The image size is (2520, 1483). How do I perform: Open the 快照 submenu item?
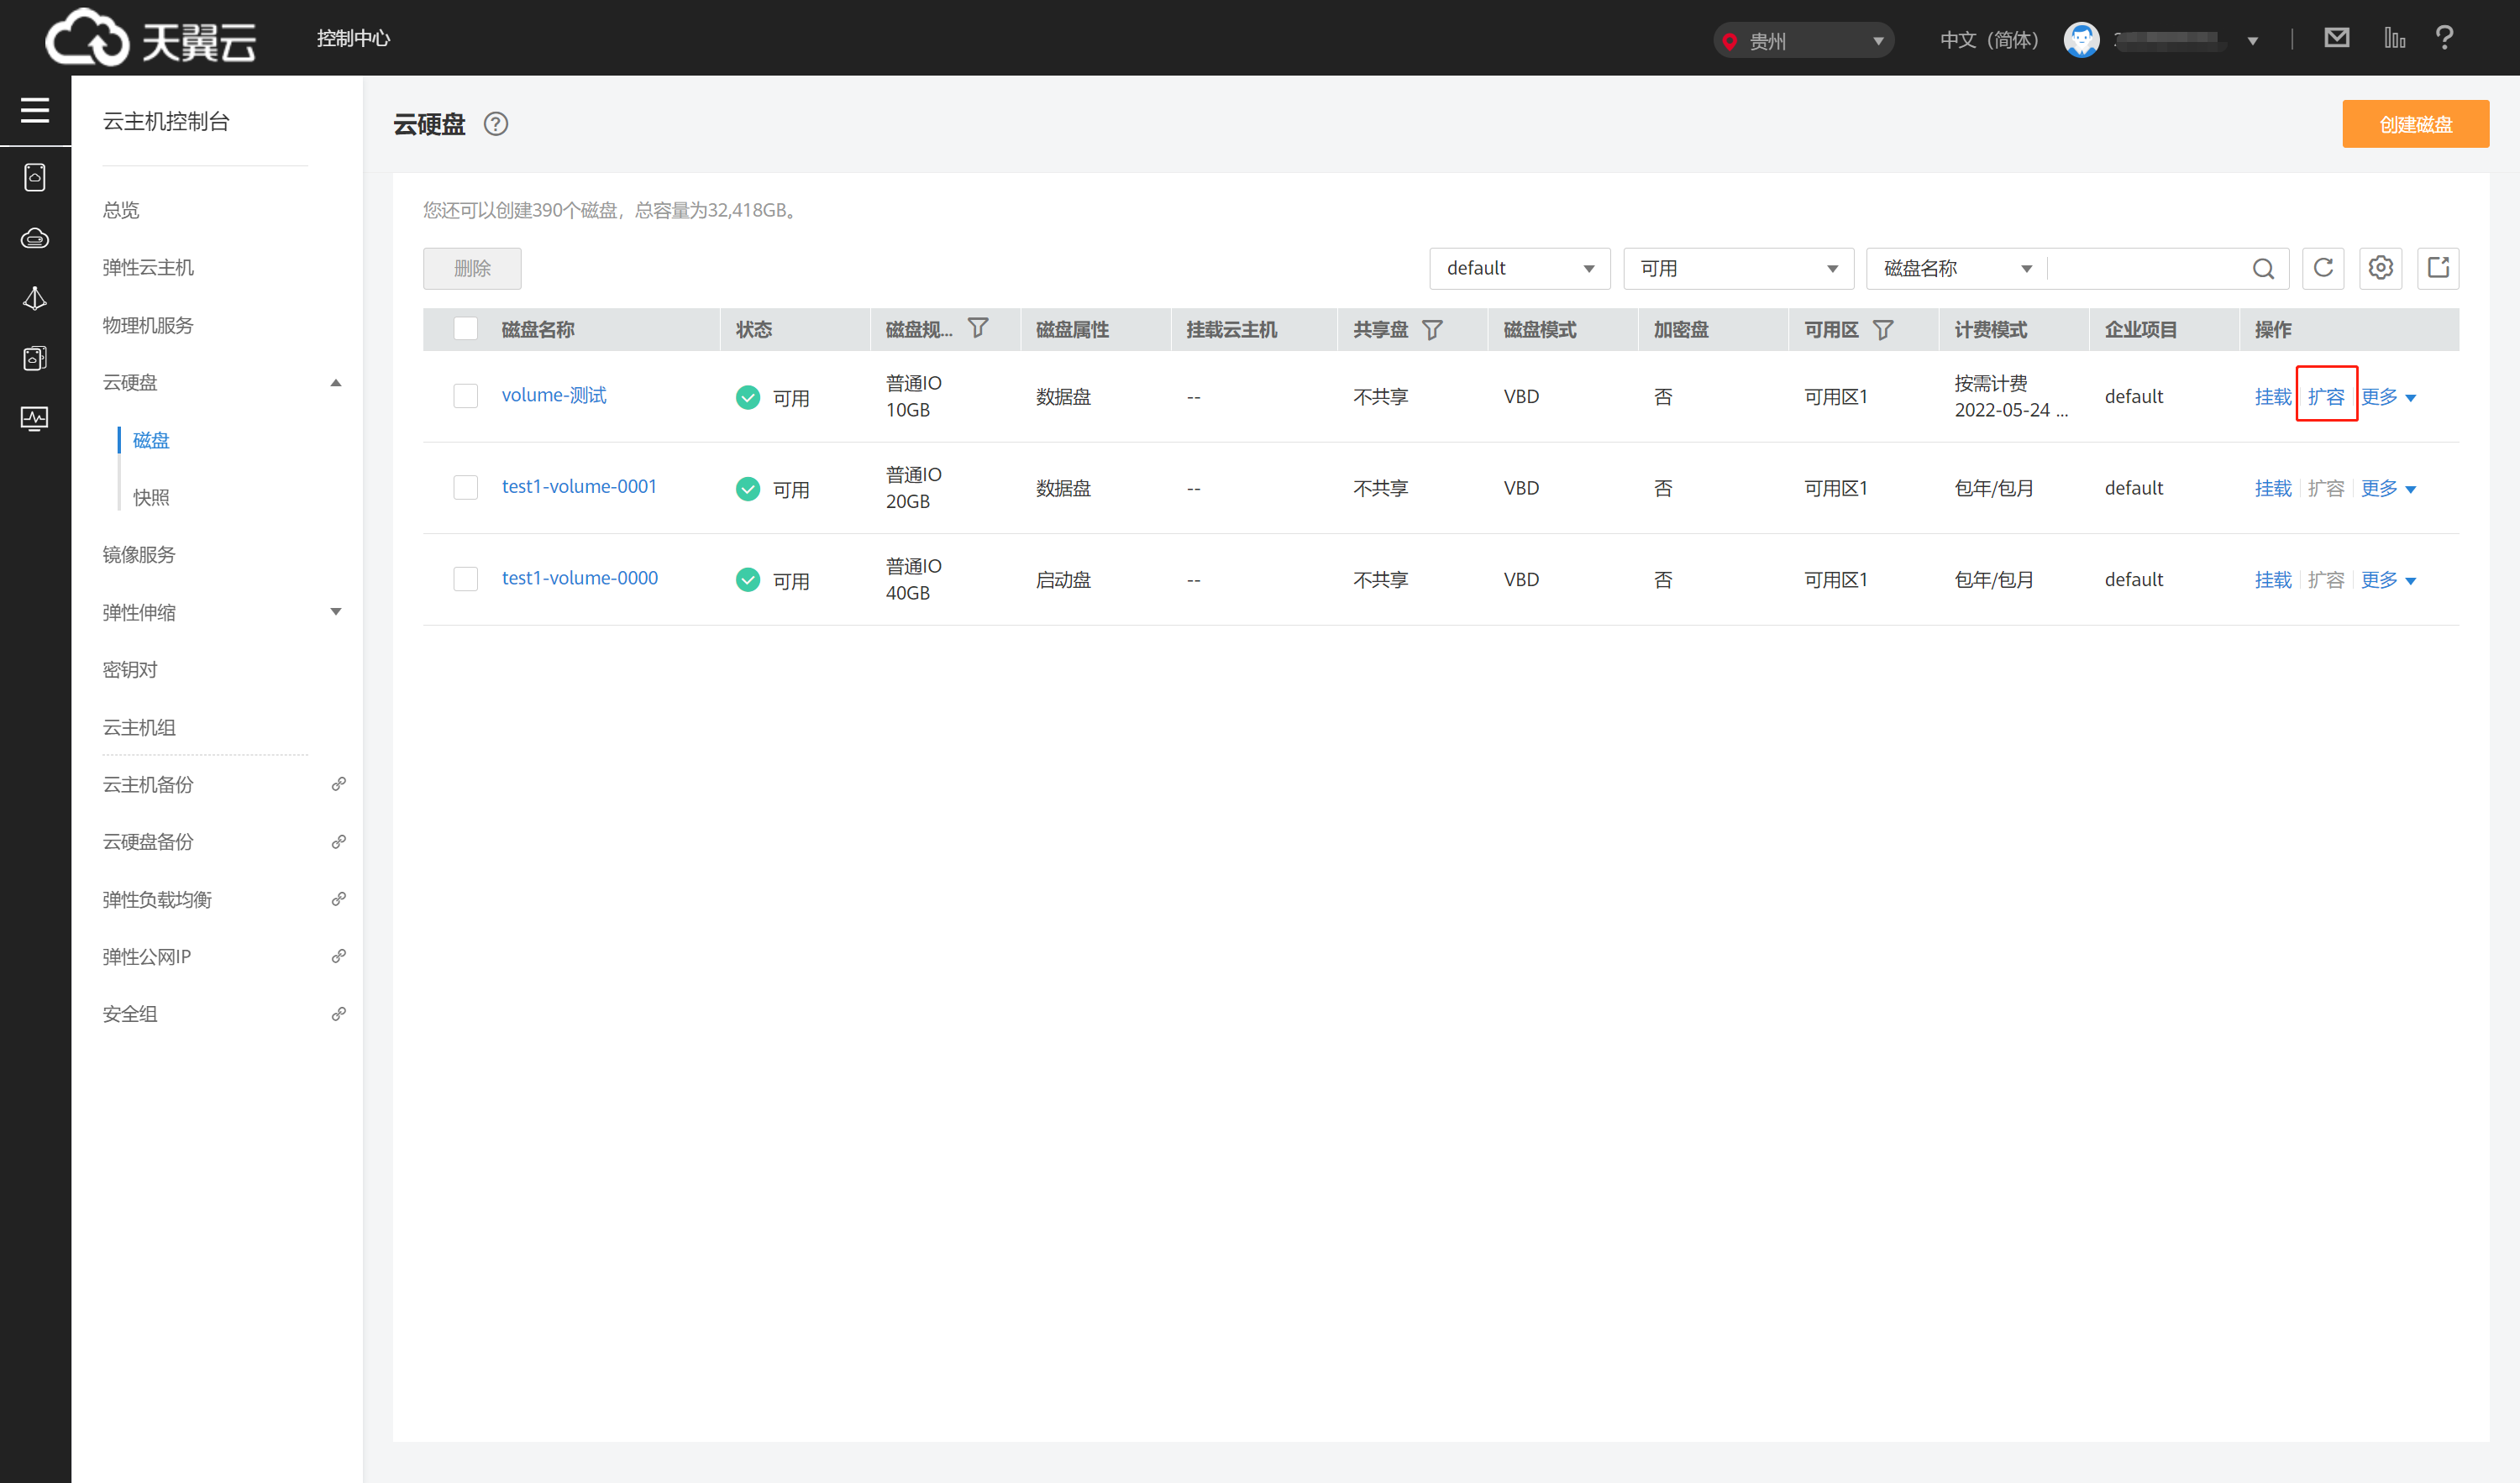[x=151, y=497]
